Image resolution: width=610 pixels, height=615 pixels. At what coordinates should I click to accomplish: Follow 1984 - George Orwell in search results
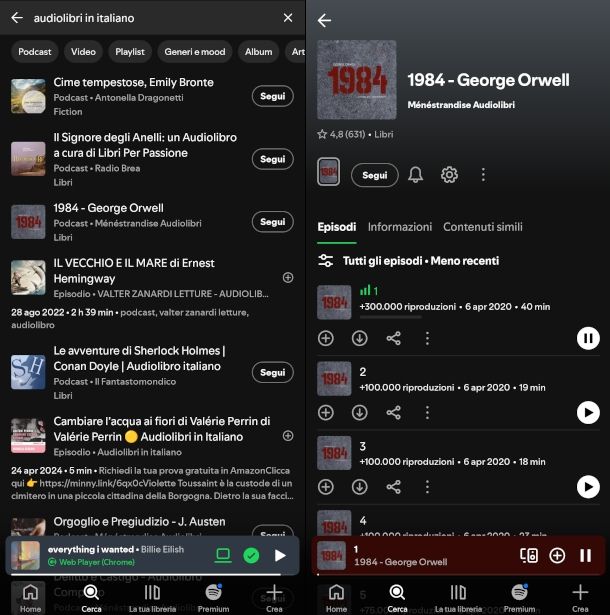tap(273, 222)
